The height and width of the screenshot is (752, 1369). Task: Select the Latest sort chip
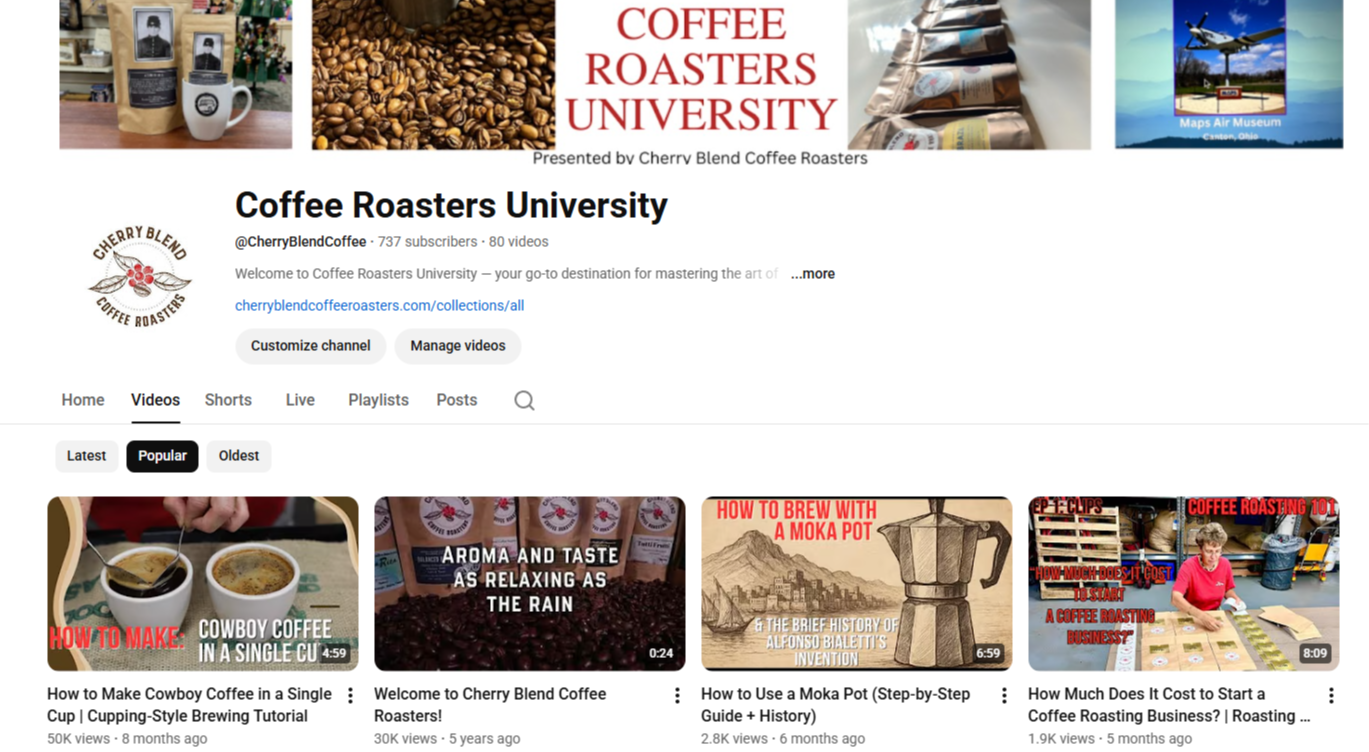click(x=86, y=456)
